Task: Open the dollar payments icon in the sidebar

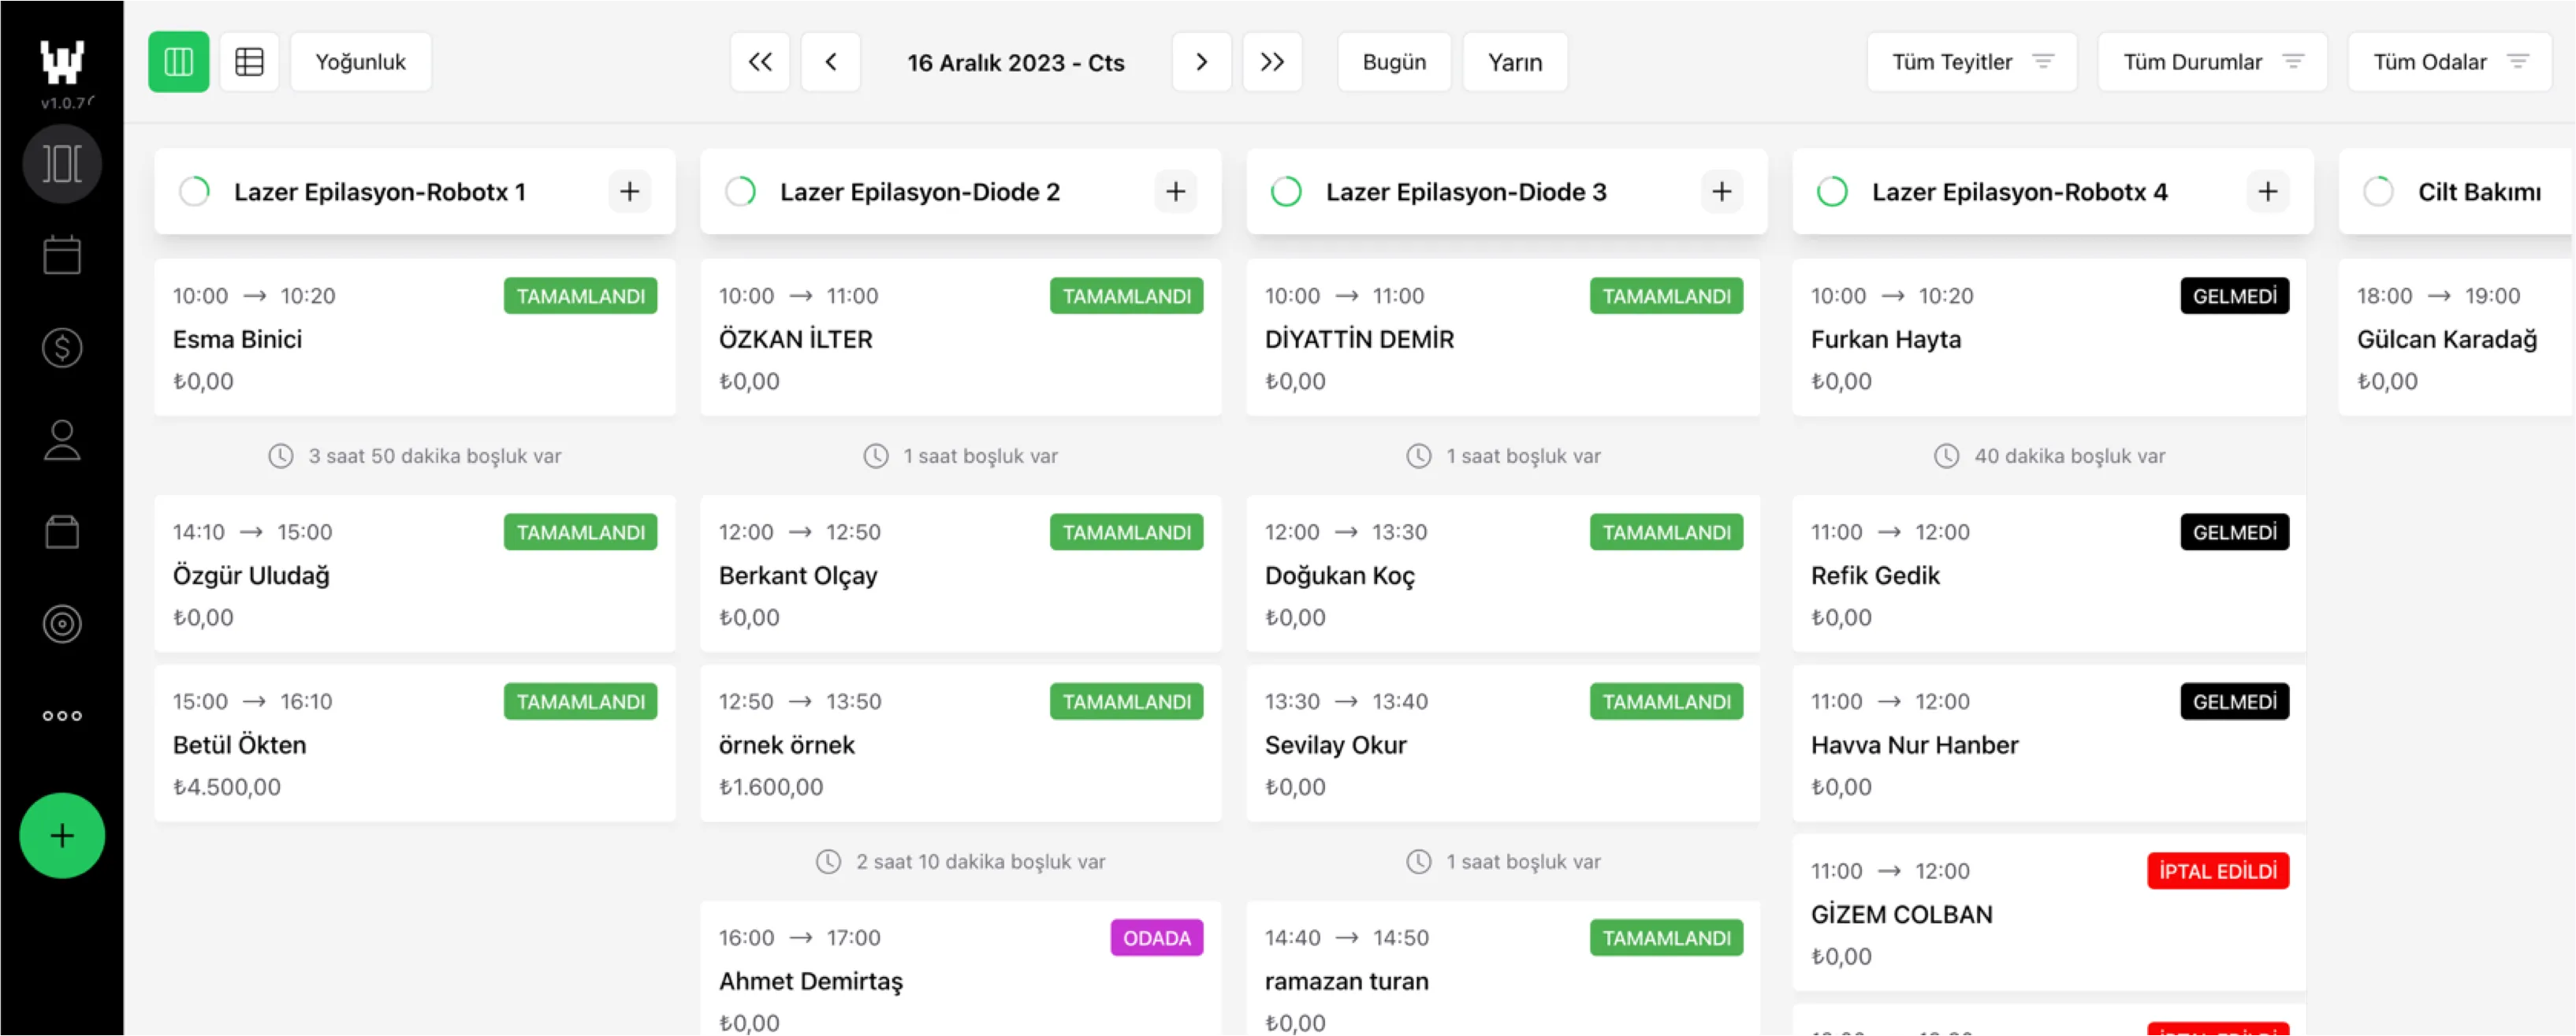Action: 62,347
